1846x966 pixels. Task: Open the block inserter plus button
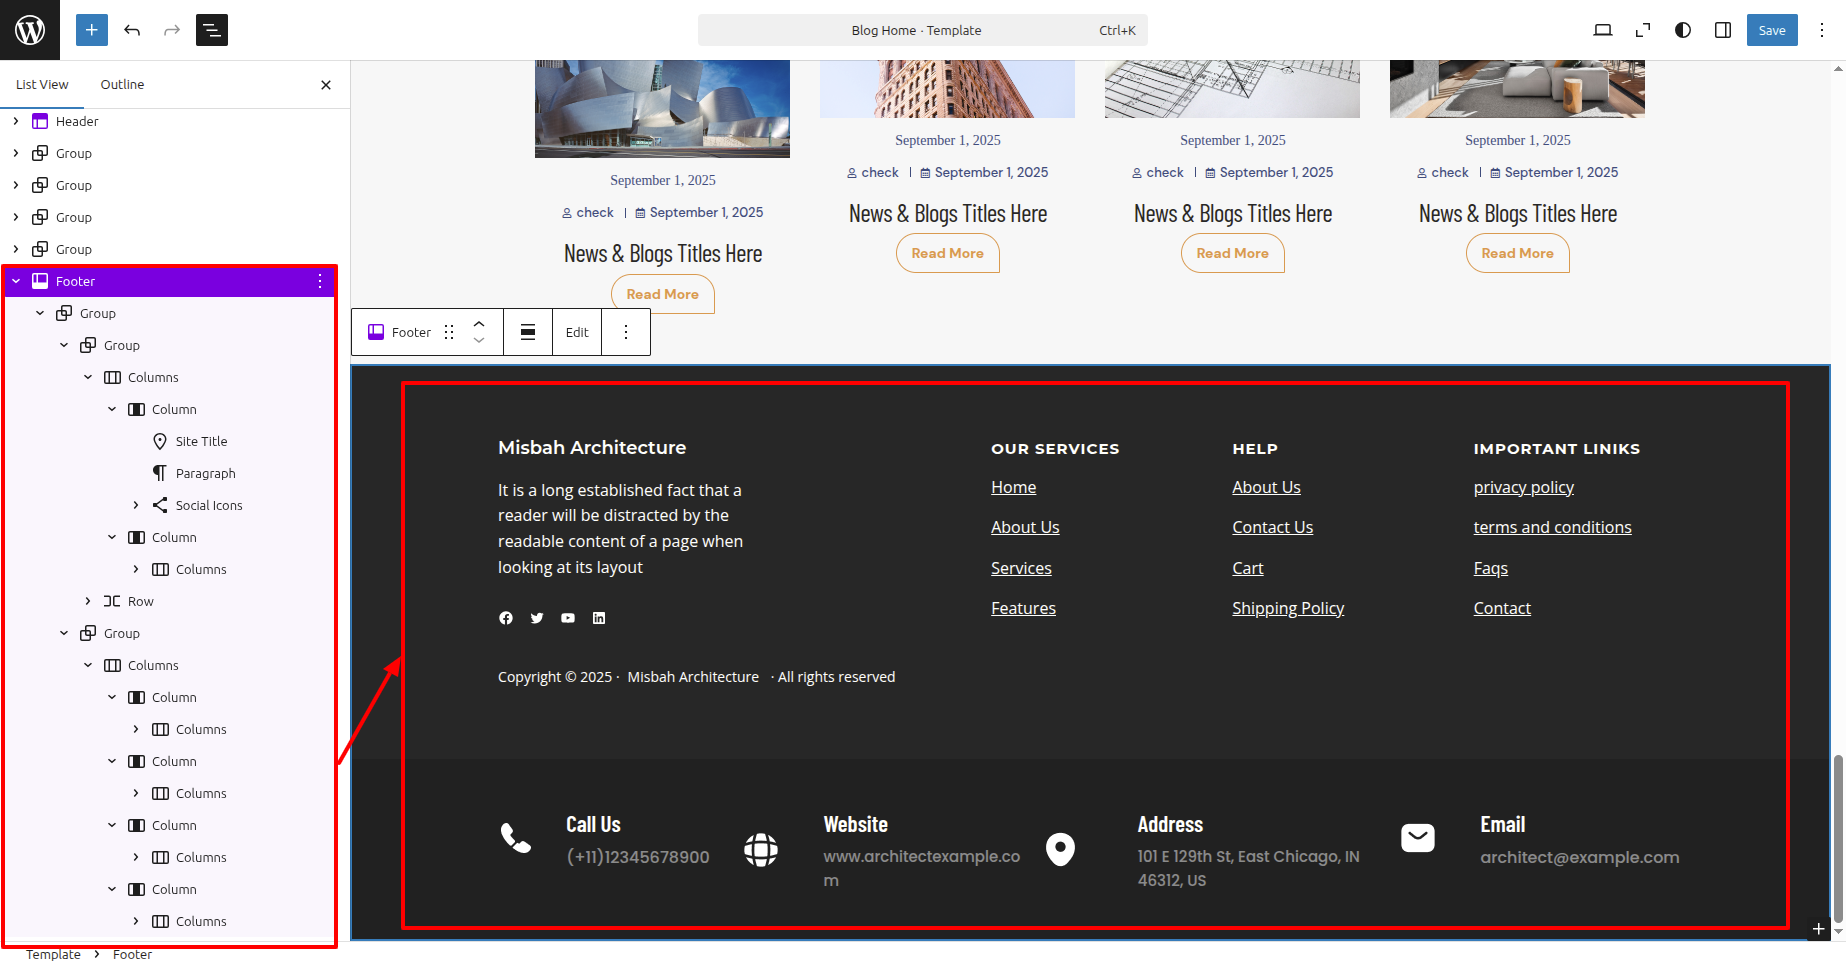91,30
